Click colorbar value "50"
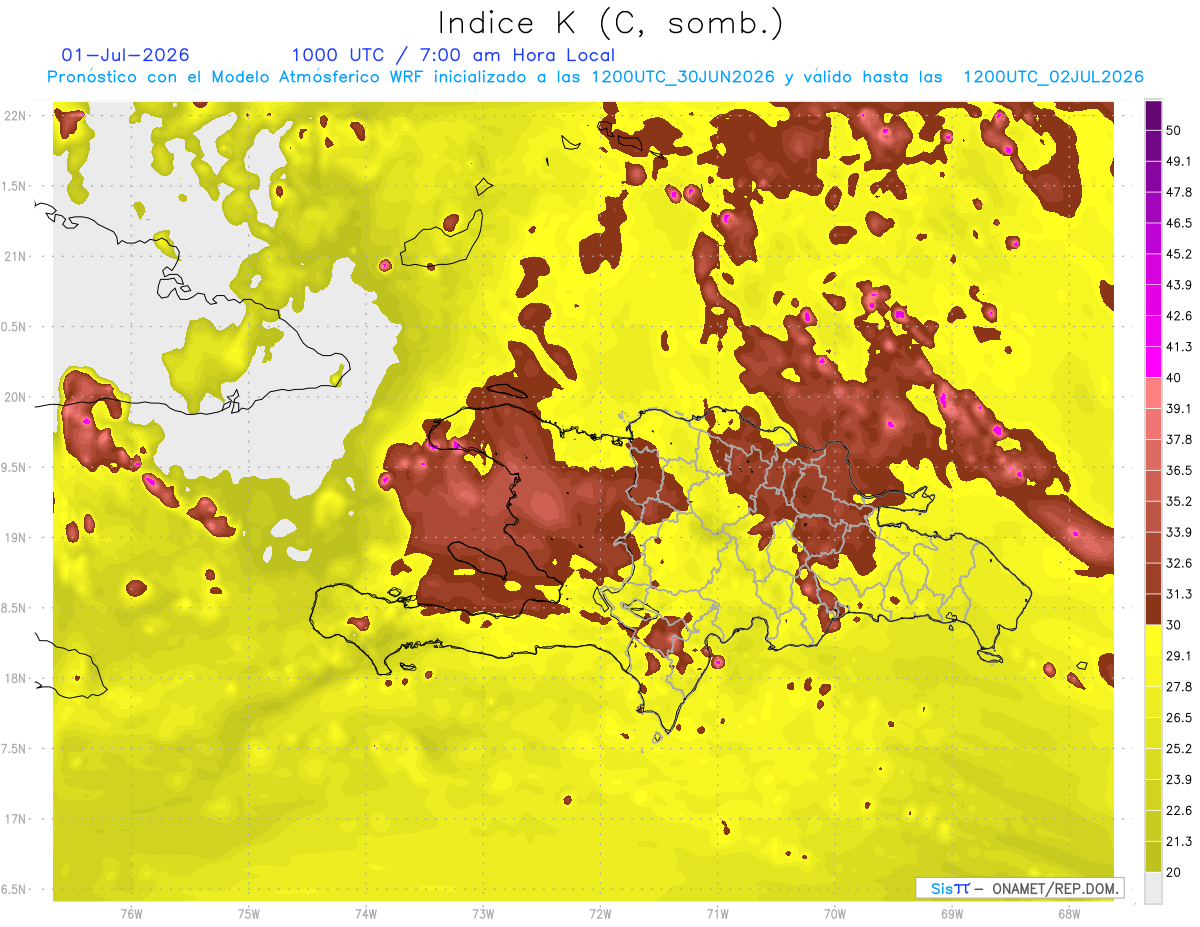Image resolution: width=1200 pixels, height=927 pixels. coord(1174,130)
